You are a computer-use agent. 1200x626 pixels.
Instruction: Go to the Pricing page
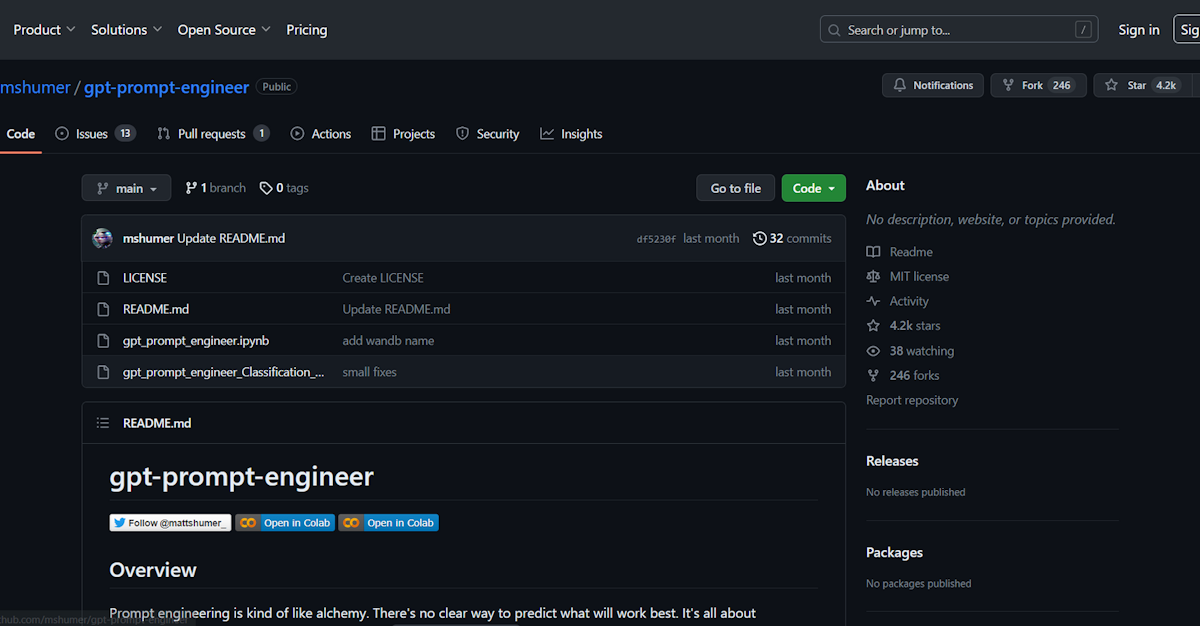pyautogui.click(x=307, y=30)
